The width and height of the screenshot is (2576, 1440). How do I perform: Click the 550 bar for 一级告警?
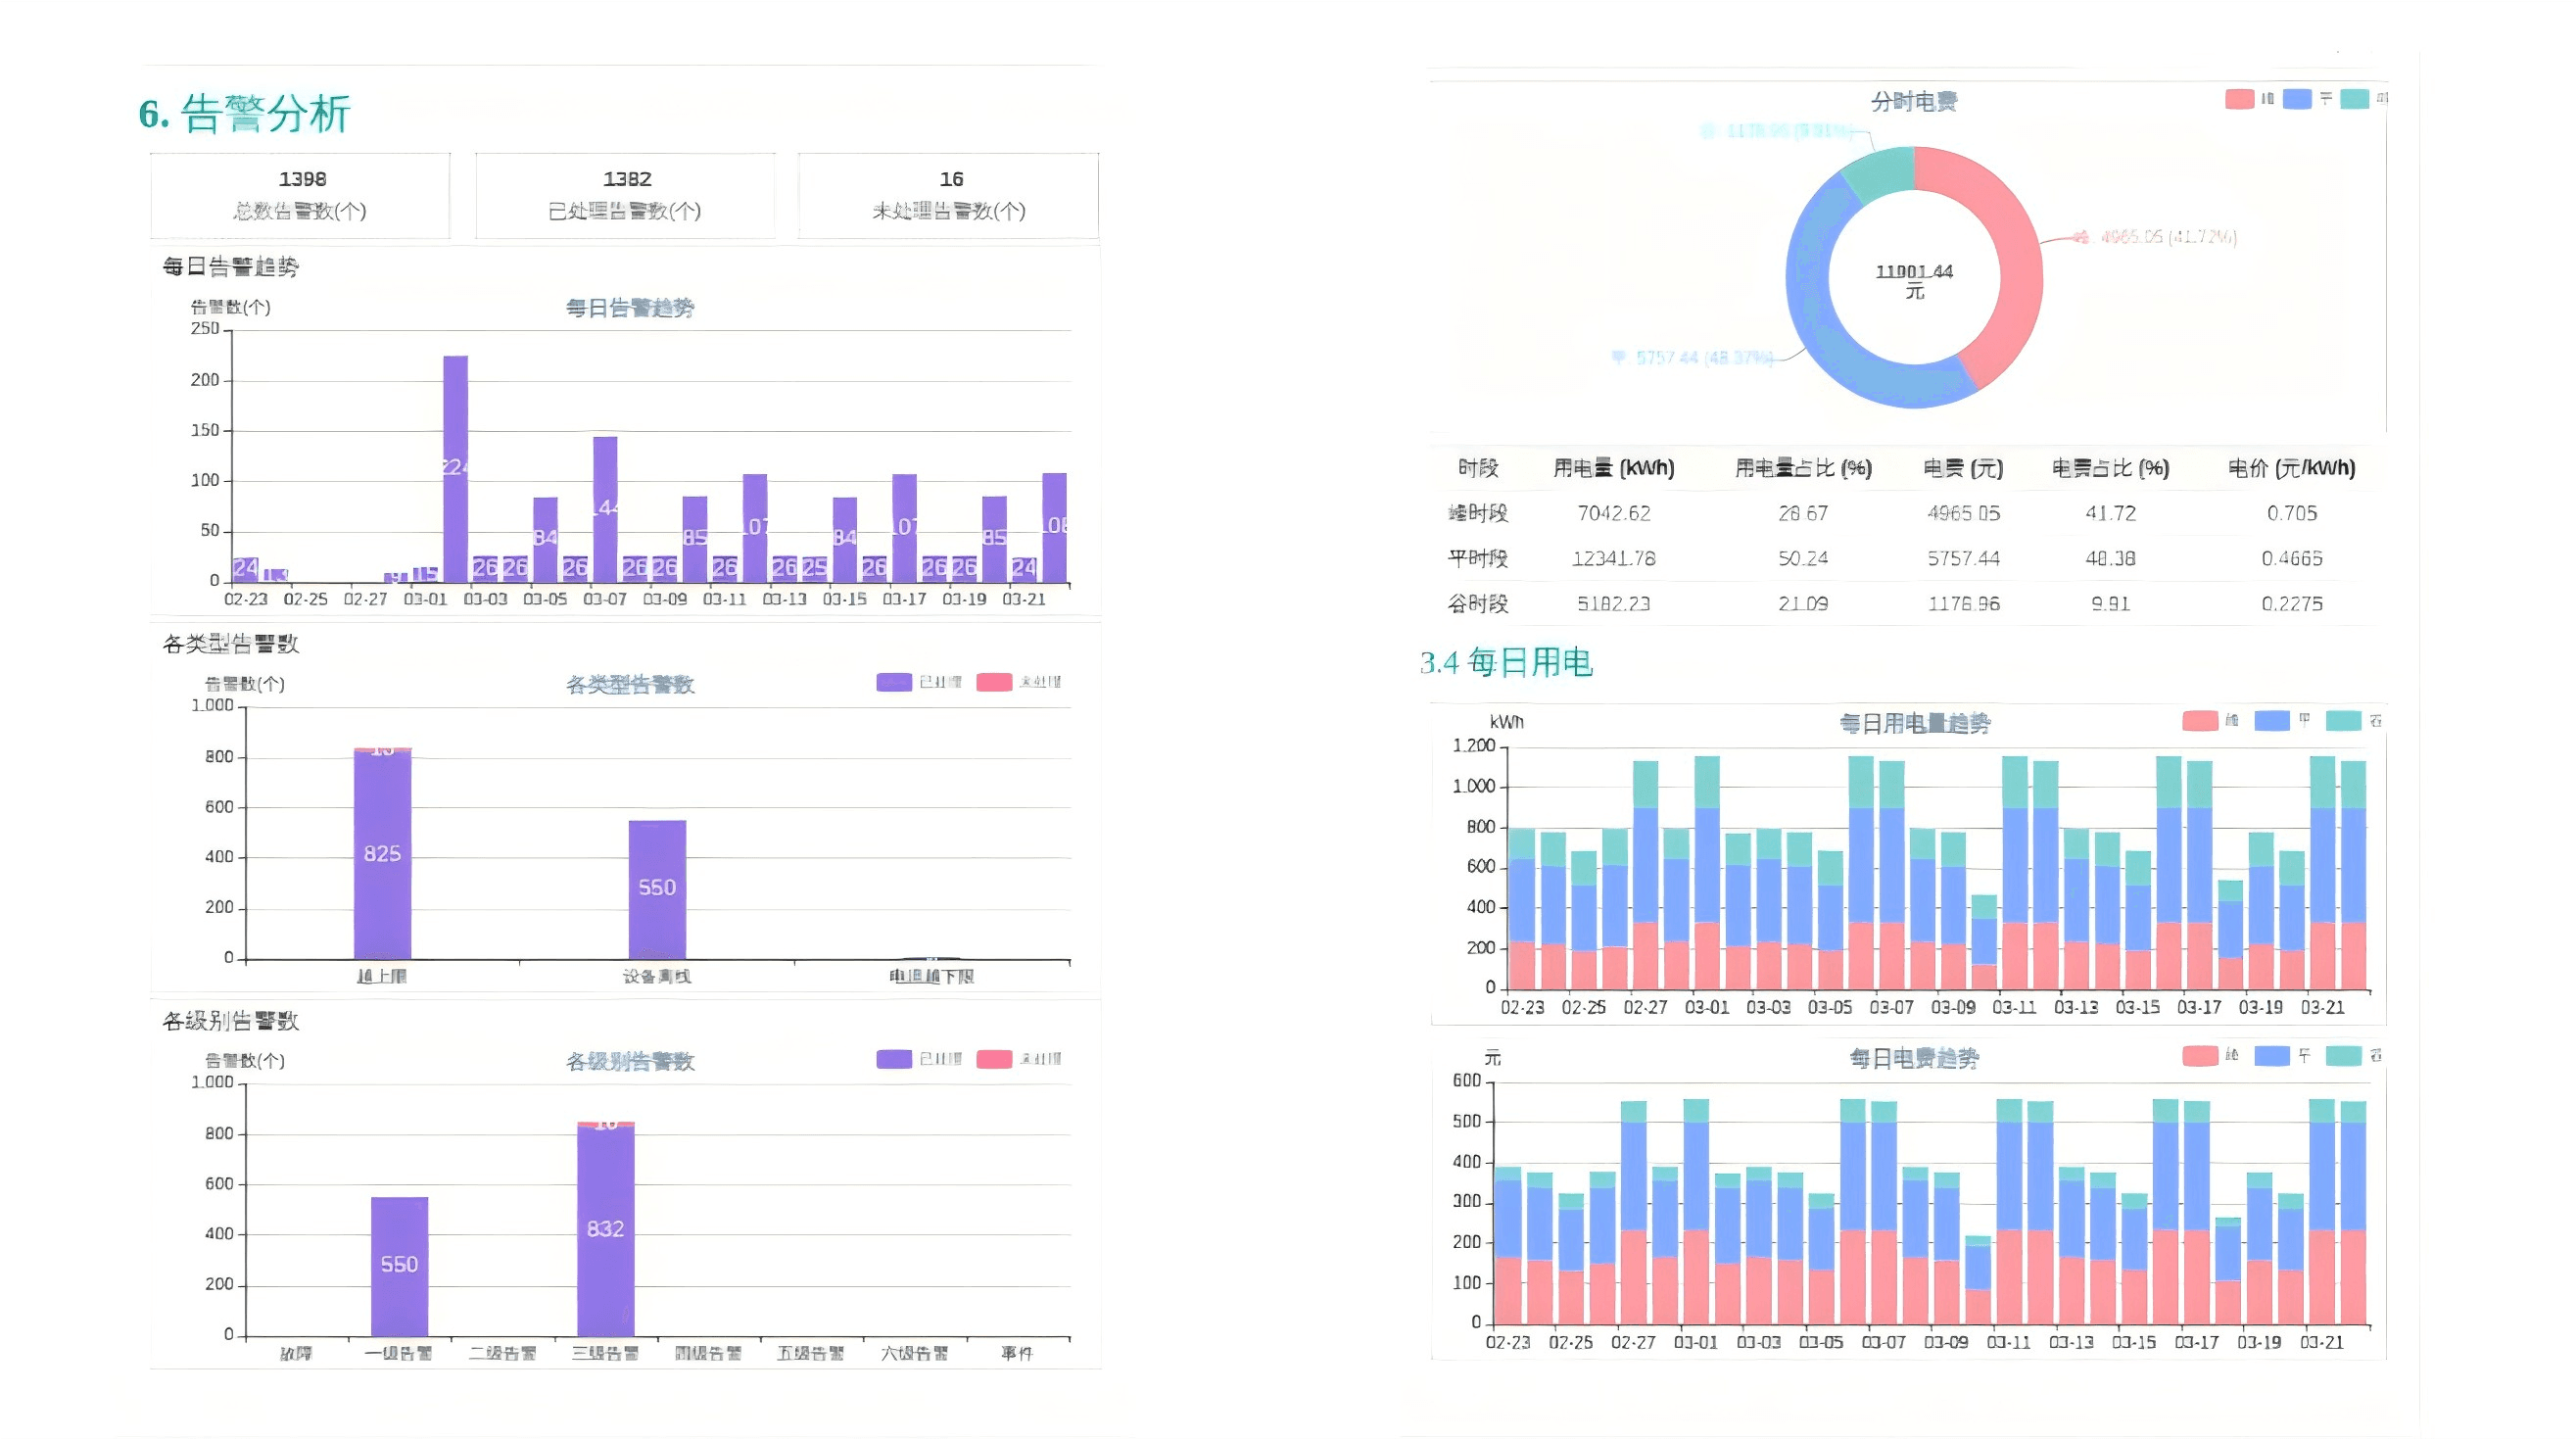pyautogui.click(x=399, y=1265)
